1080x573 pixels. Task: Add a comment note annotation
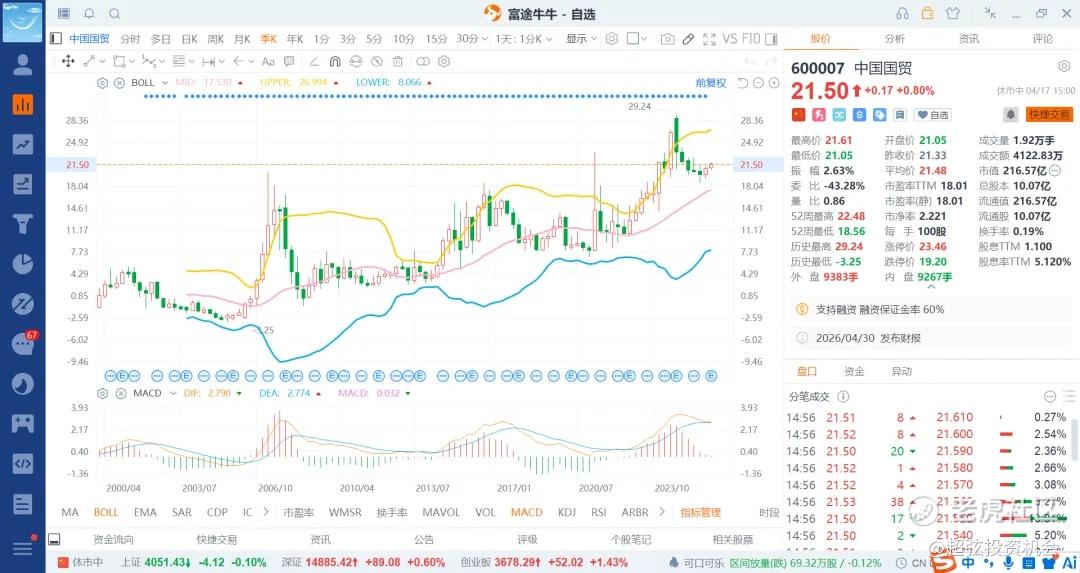tap(289, 61)
